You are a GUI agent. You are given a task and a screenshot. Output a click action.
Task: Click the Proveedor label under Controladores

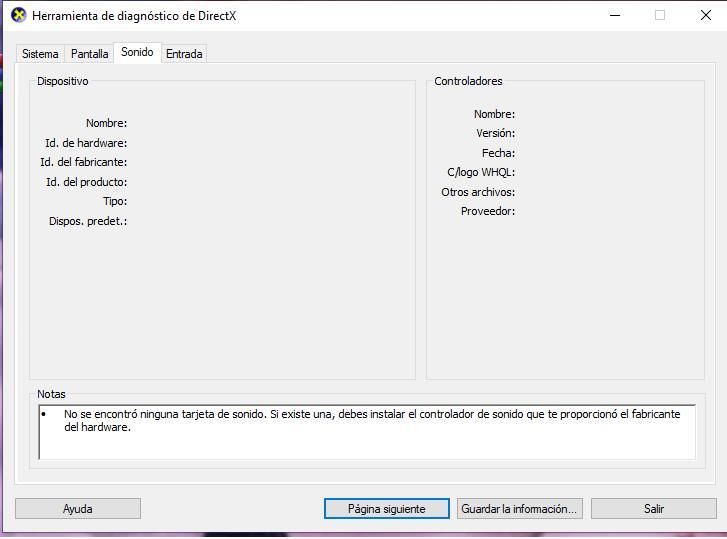coord(488,211)
